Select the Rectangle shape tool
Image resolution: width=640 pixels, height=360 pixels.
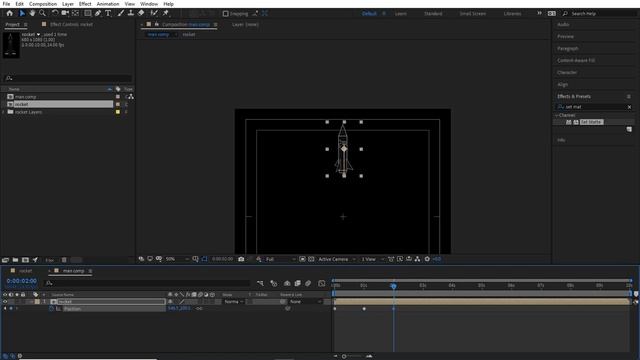coord(87,13)
